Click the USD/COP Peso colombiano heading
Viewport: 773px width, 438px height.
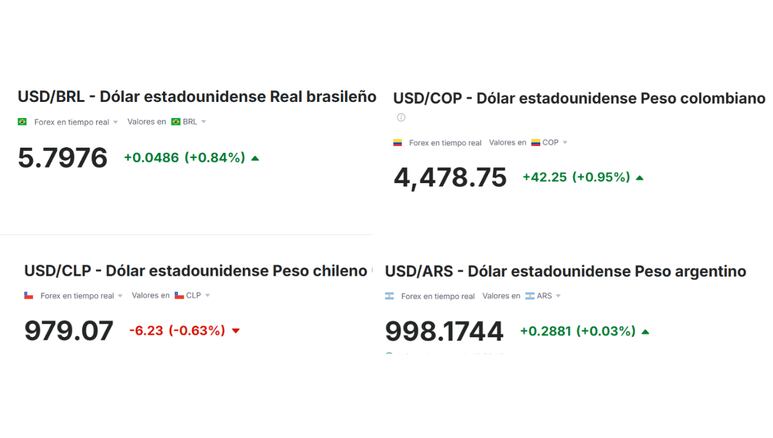point(579,98)
